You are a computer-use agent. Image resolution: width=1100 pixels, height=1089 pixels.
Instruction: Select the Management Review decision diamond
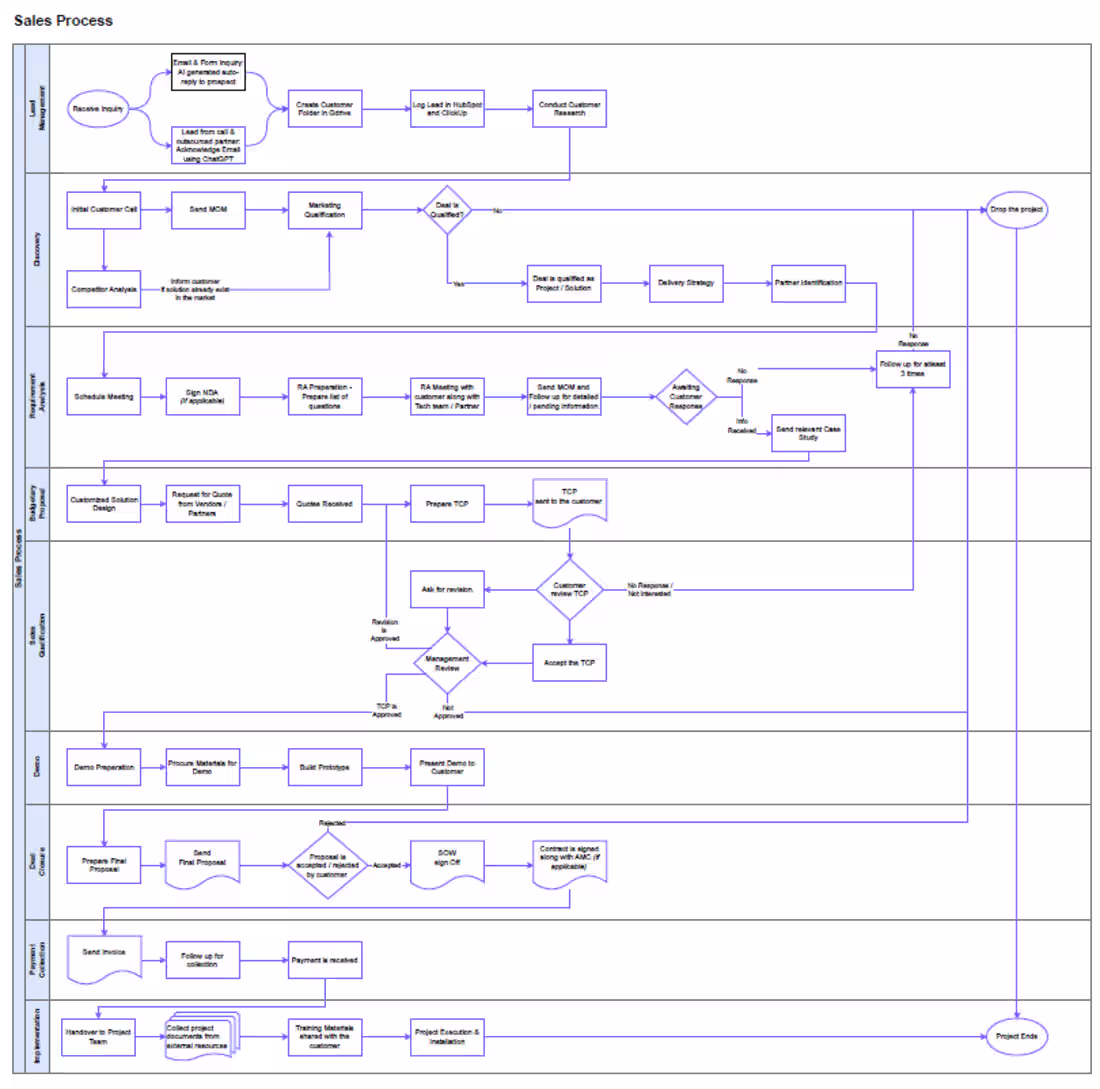[x=448, y=663]
